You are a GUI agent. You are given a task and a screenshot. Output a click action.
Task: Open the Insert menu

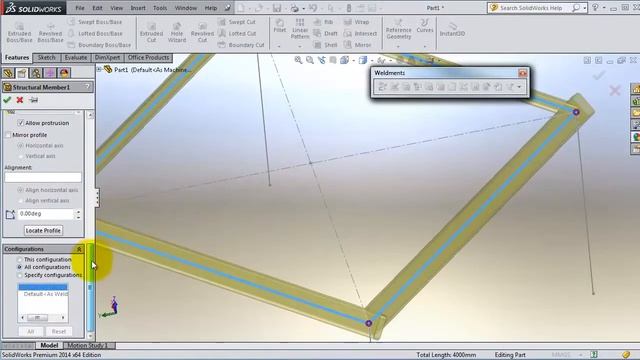point(138,8)
